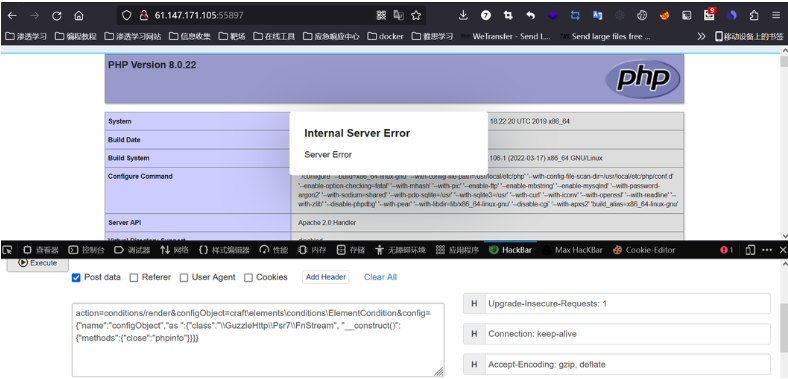Image resolution: width=788 pixels, height=379 pixels.
Task: Switch to the 查看器 inspector tab
Action: point(41,250)
